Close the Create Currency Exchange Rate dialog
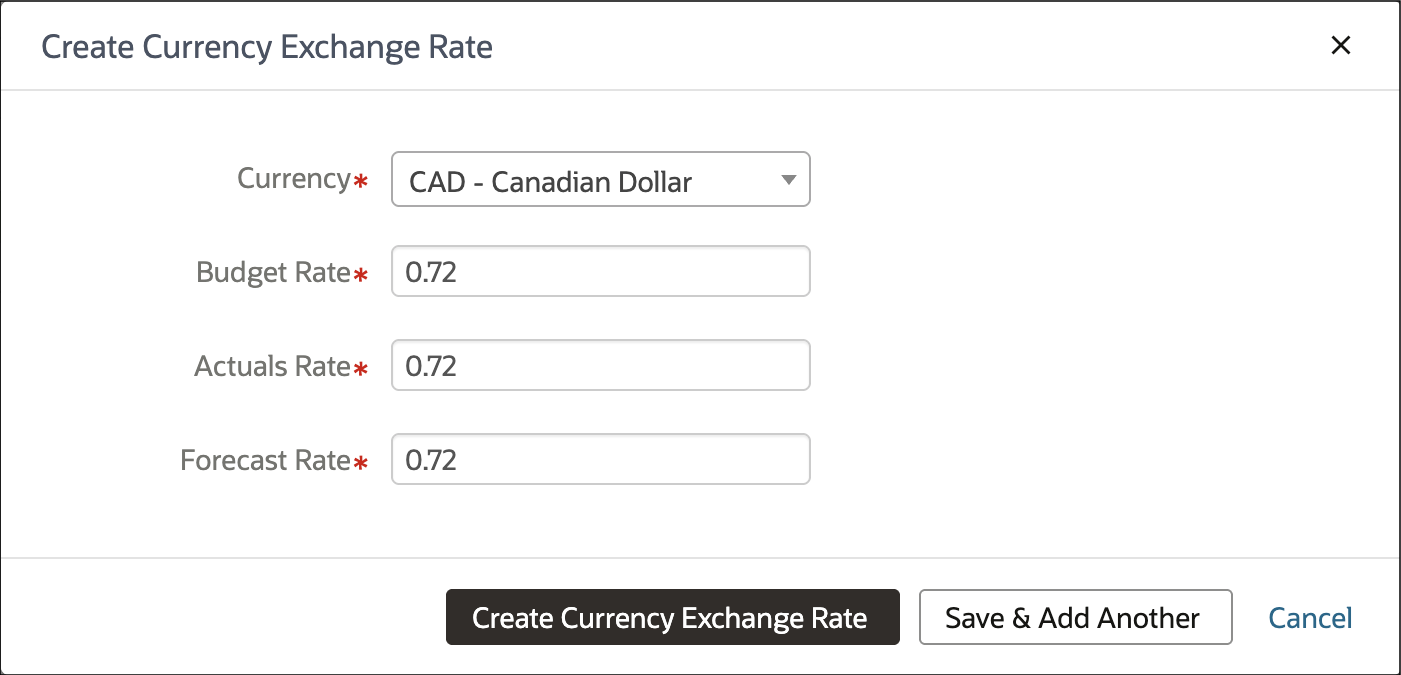This screenshot has height=675, width=1401. tap(1340, 45)
